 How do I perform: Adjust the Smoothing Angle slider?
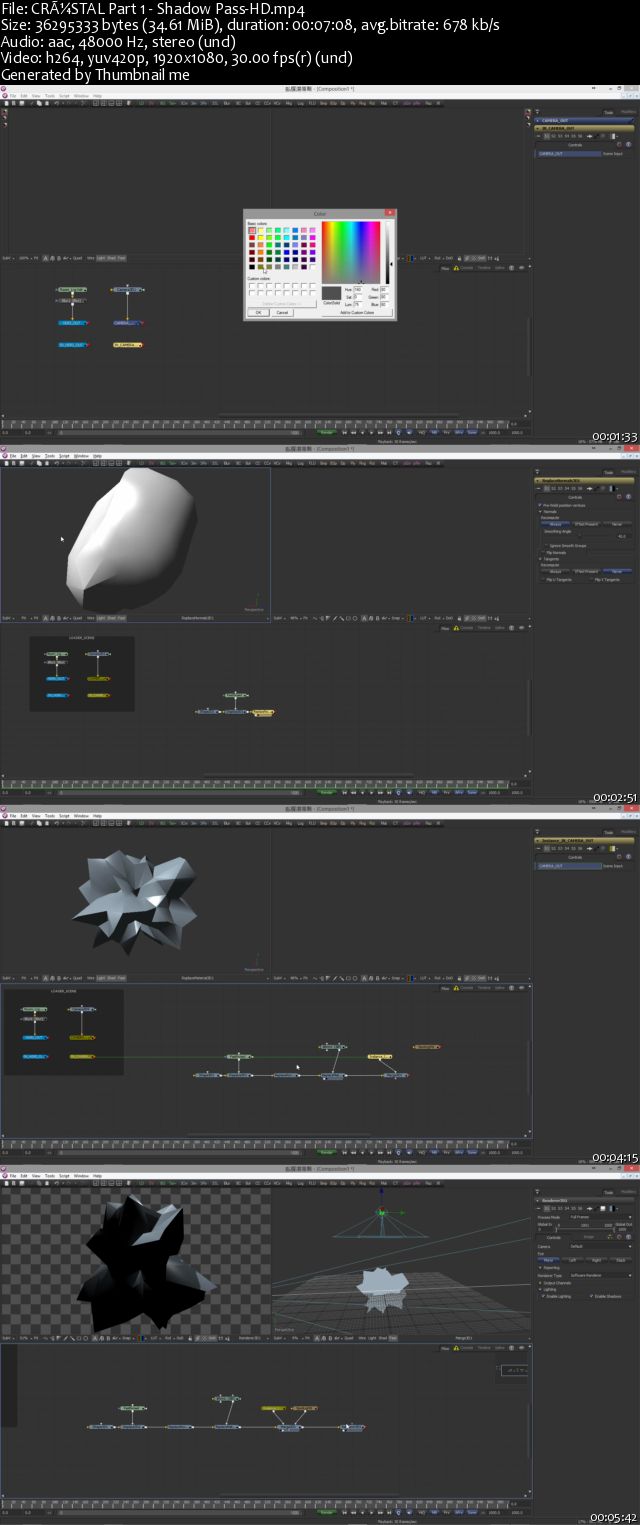click(x=580, y=536)
